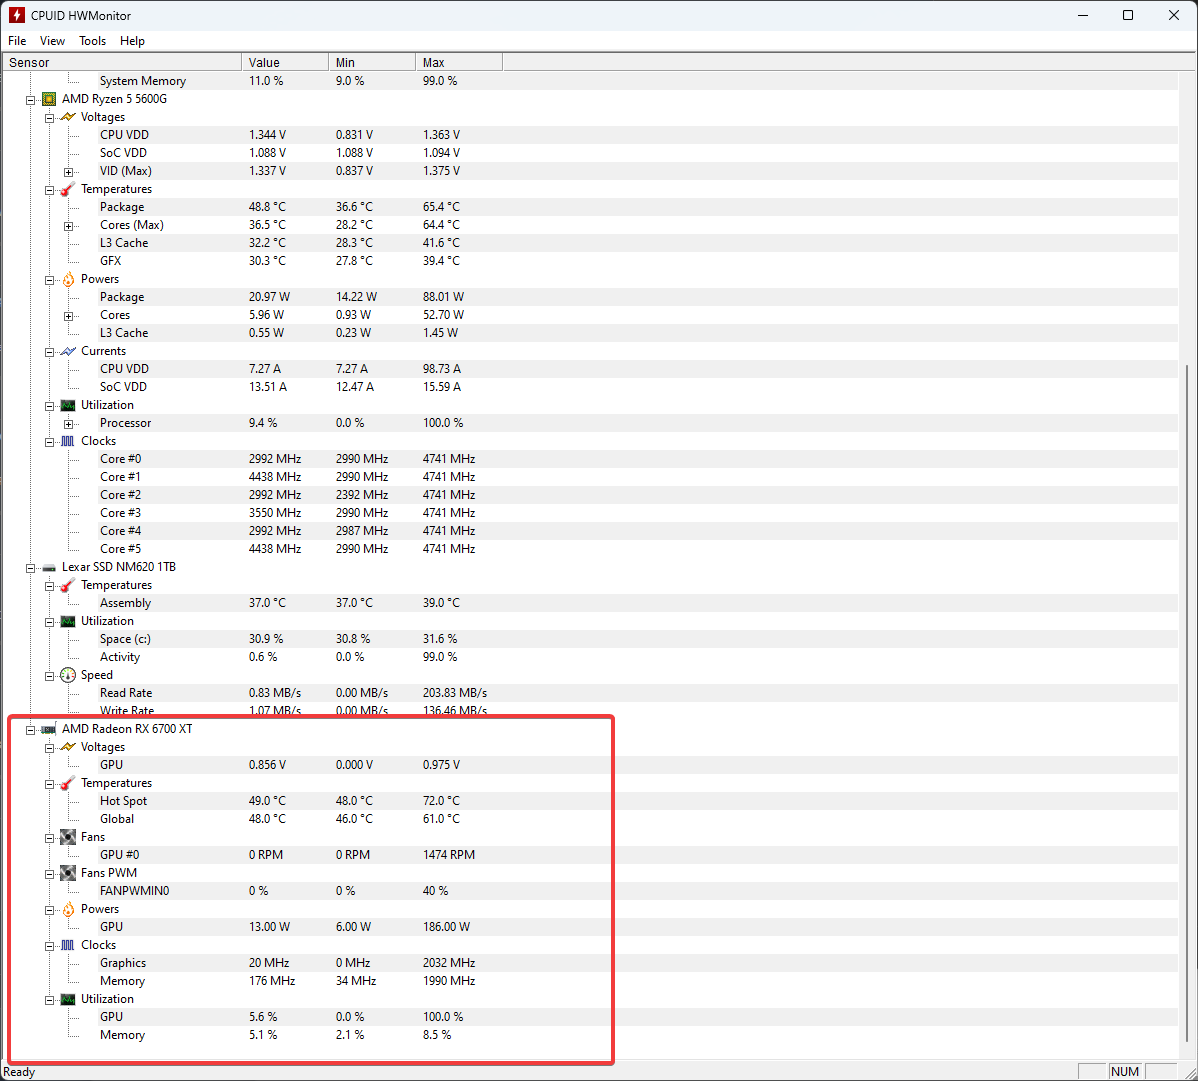The width and height of the screenshot is (1198, 1081).
Task: Click the Fans PWM icon
Action: (x=68, y=873)
